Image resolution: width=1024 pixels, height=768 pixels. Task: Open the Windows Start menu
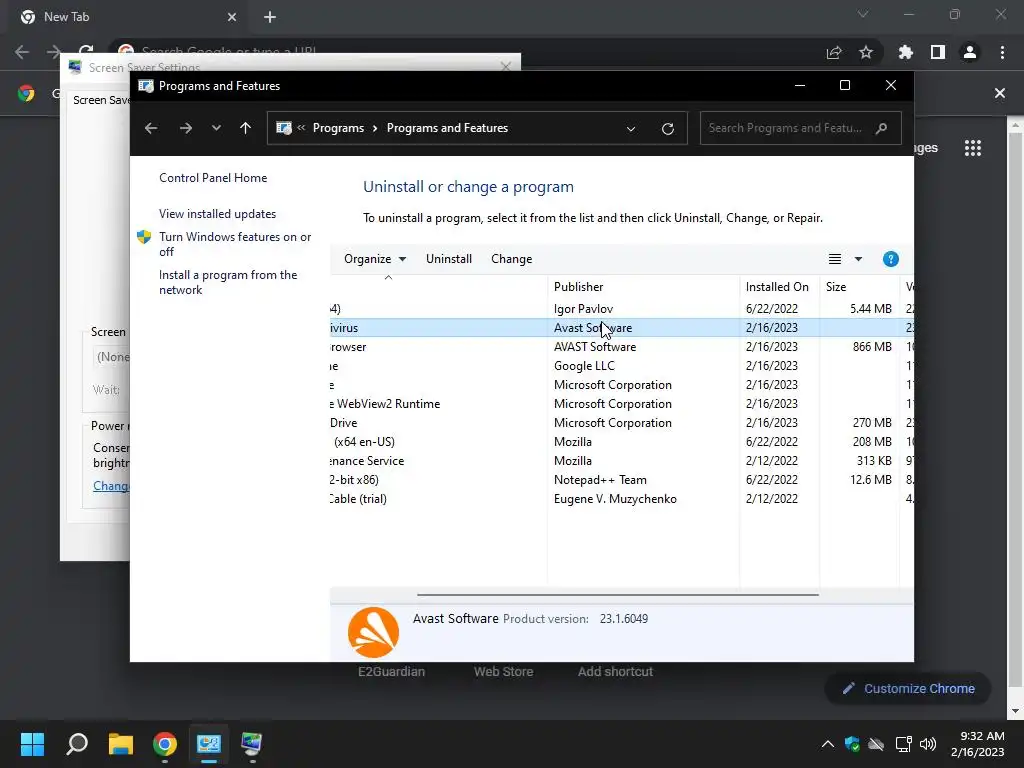pos(32,744)
